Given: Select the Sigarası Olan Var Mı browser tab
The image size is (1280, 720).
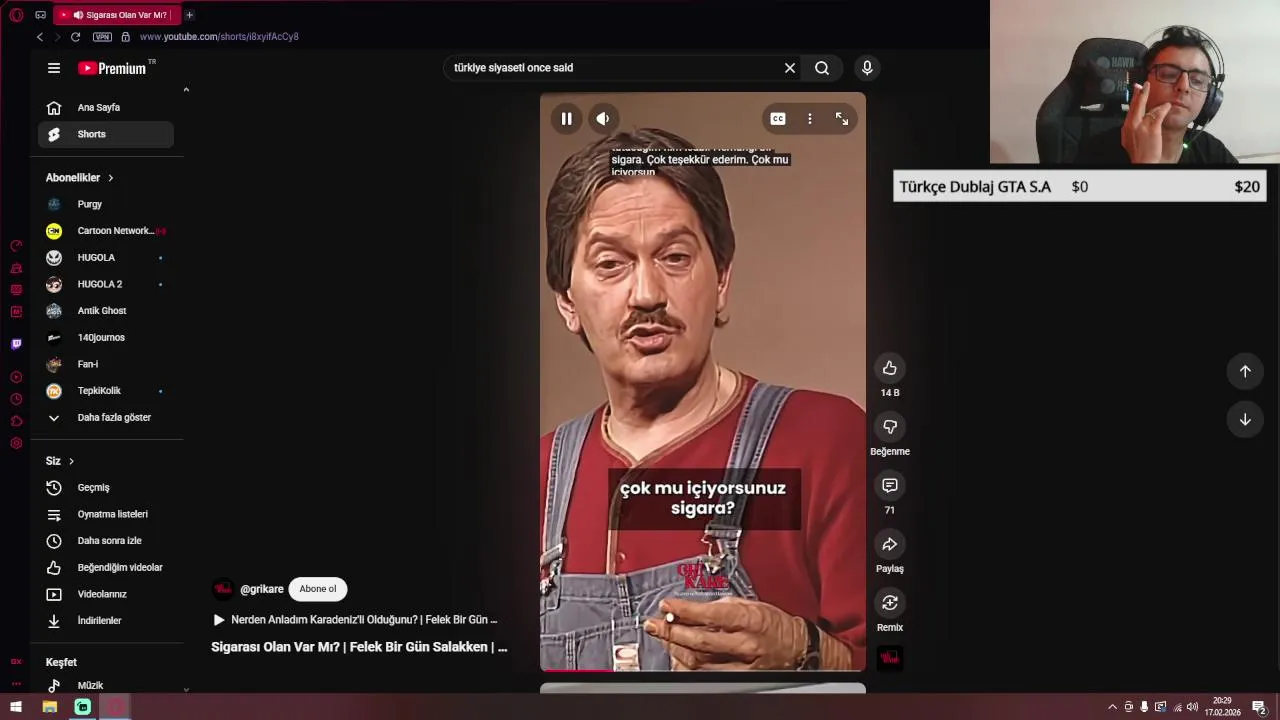Looking at the screenshot, I should (118, 15).
